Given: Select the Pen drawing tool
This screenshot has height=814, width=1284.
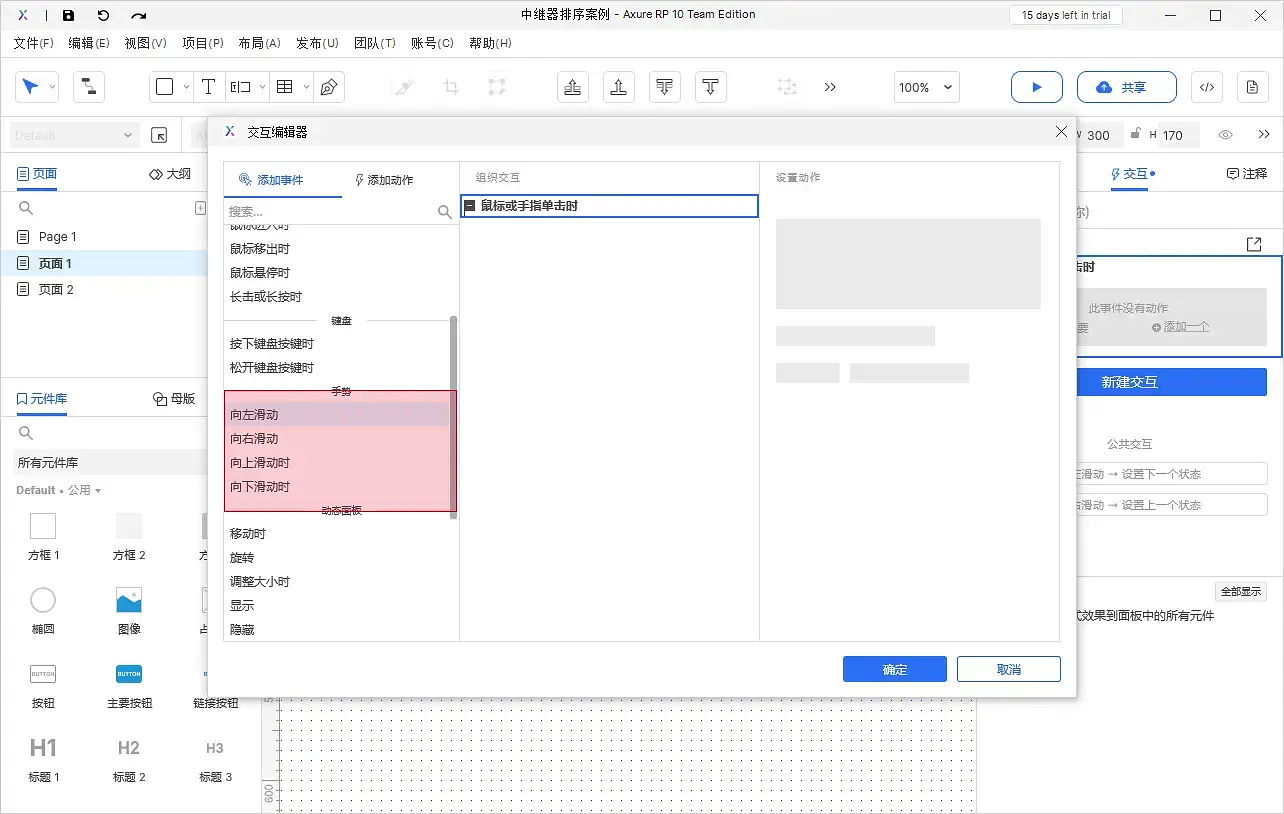Looking at the screenshot, I should [x=329, y=87].
